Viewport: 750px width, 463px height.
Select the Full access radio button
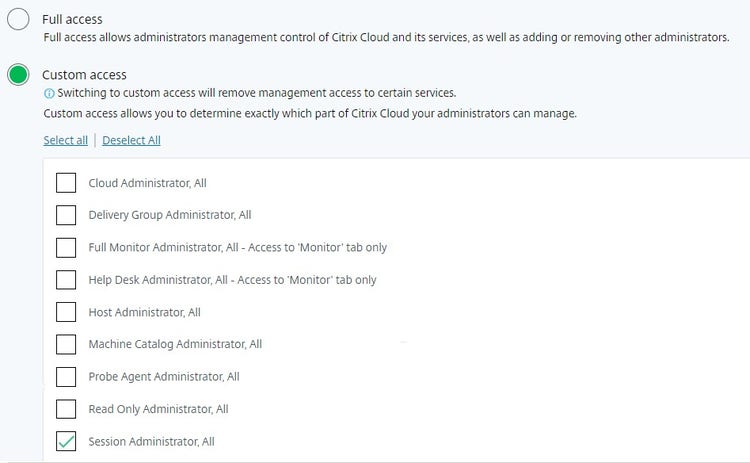(18, 19)
